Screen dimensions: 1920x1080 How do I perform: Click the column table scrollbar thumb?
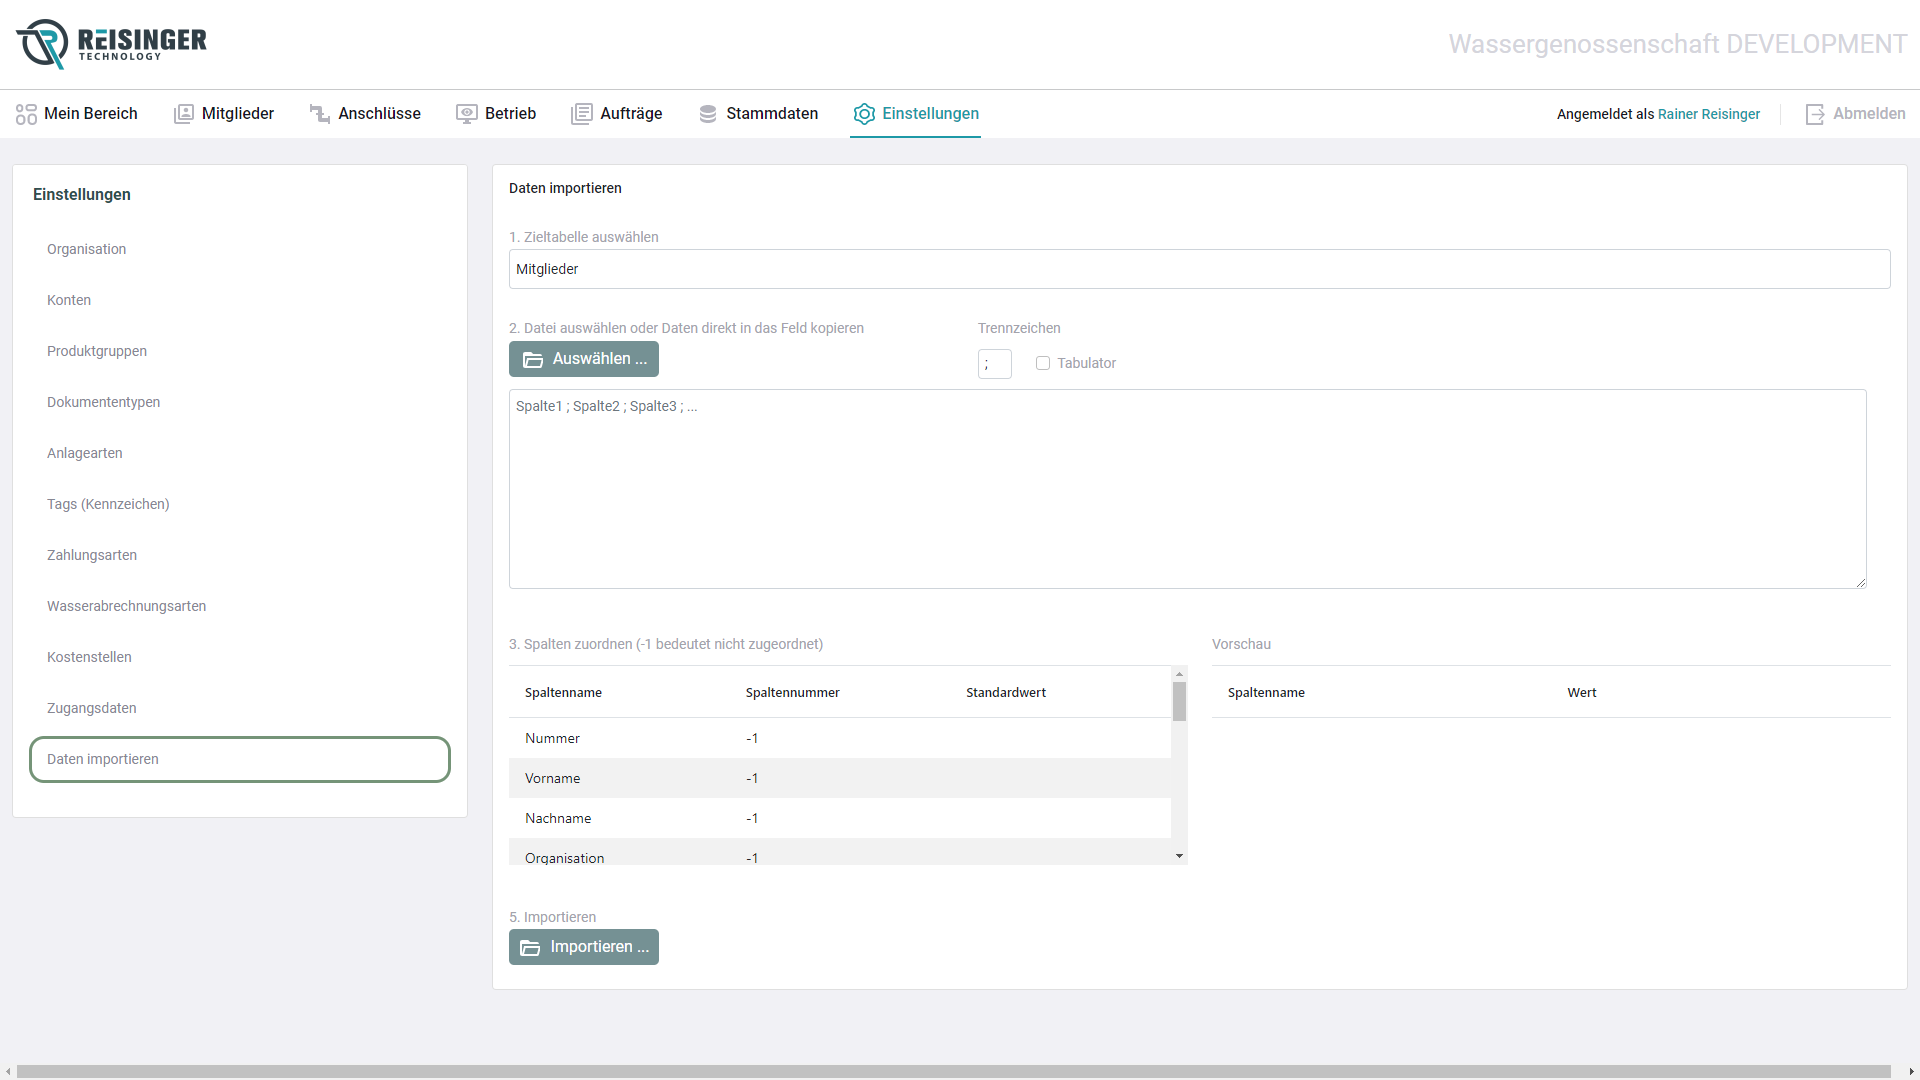(1179, 701)
